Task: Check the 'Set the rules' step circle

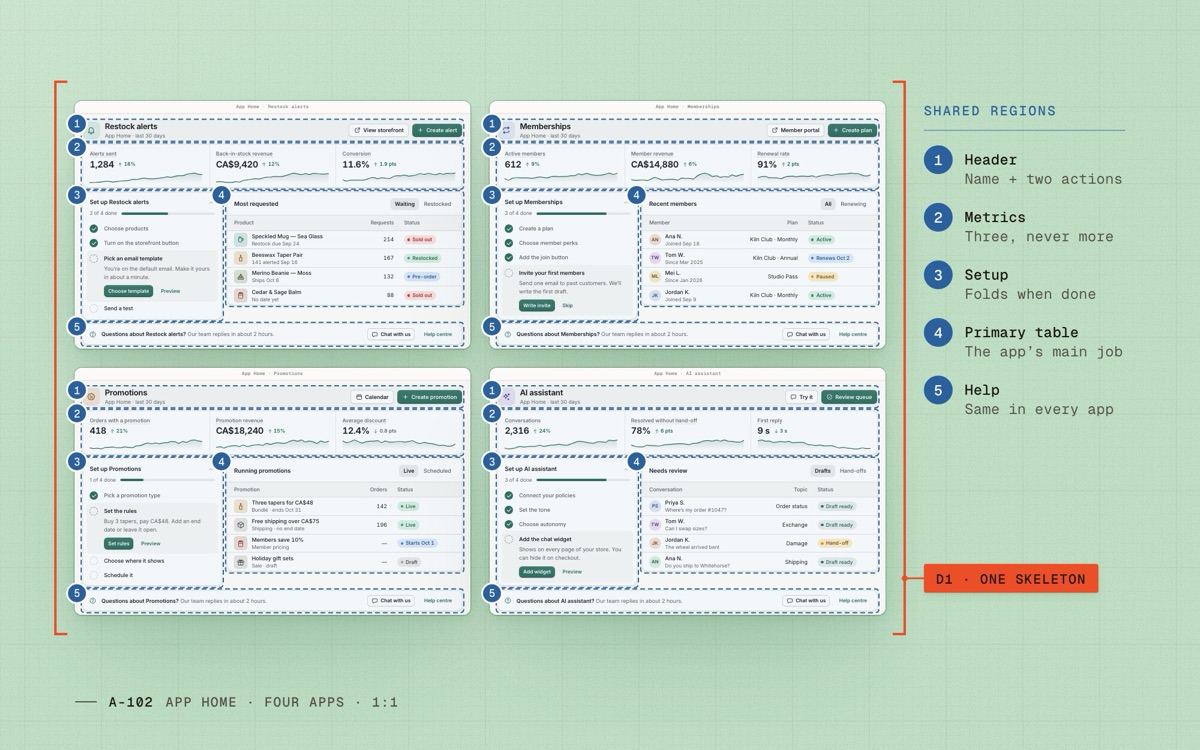Action: click(x=94, y=511)
